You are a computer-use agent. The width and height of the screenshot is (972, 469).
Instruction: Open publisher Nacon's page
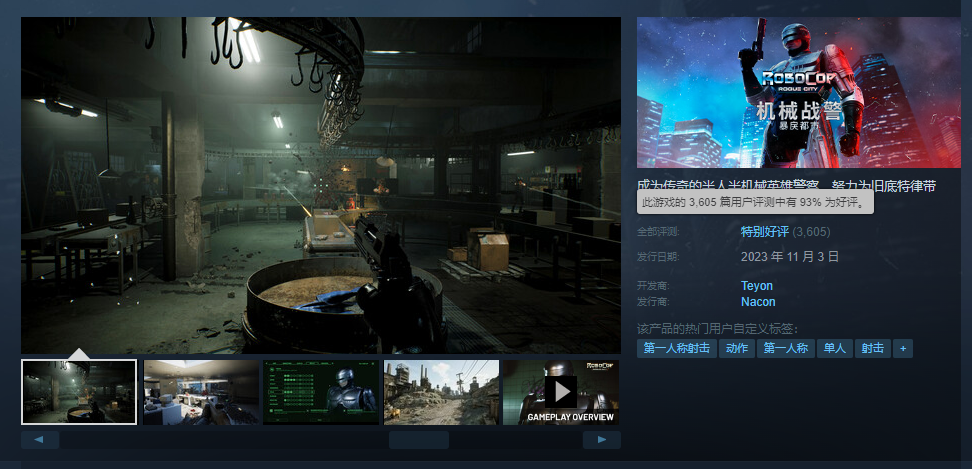(758, 302)
